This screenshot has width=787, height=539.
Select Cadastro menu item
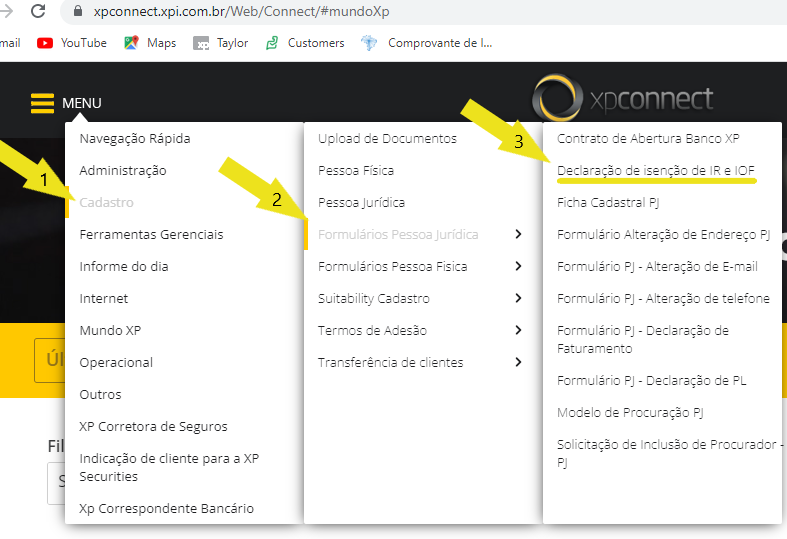pyautogui.click(x=106, y=203)
